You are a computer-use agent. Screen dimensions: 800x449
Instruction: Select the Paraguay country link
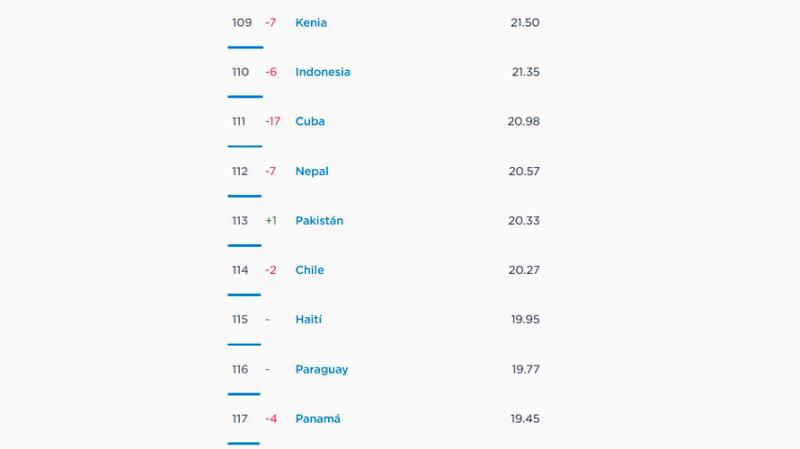322,369
